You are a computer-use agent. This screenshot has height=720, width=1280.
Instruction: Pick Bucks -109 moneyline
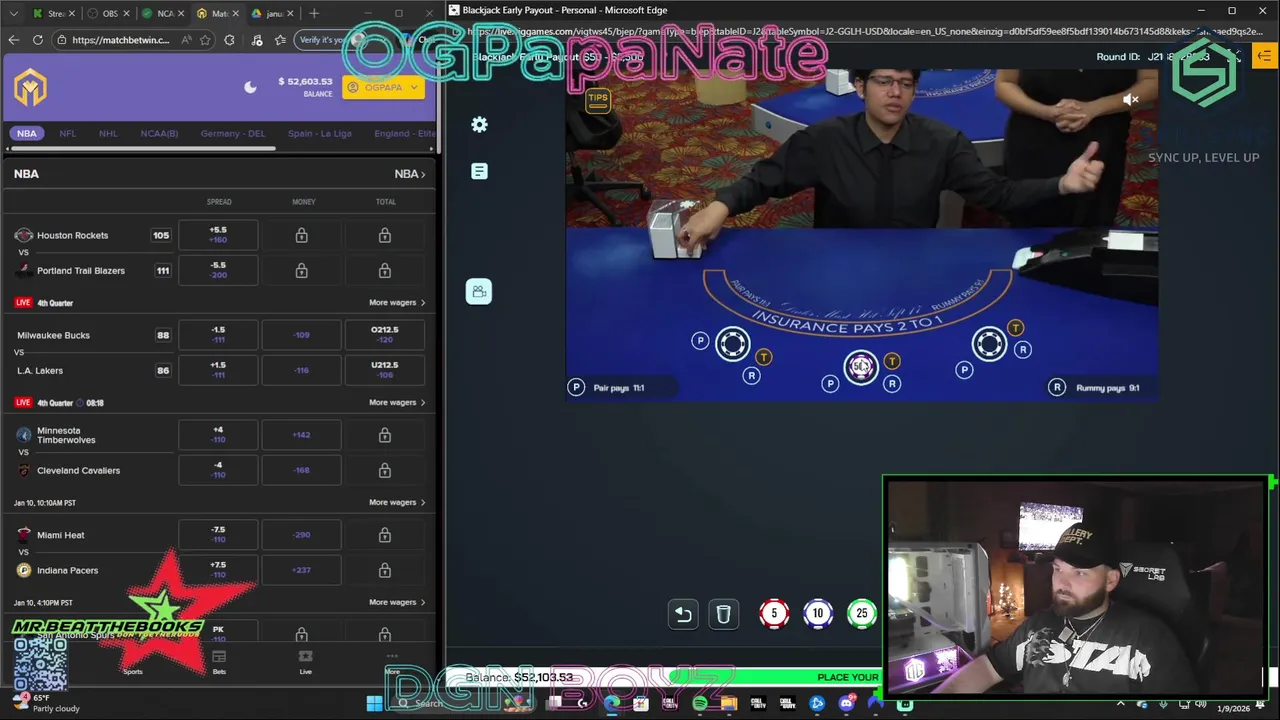(x=301, y=335)
